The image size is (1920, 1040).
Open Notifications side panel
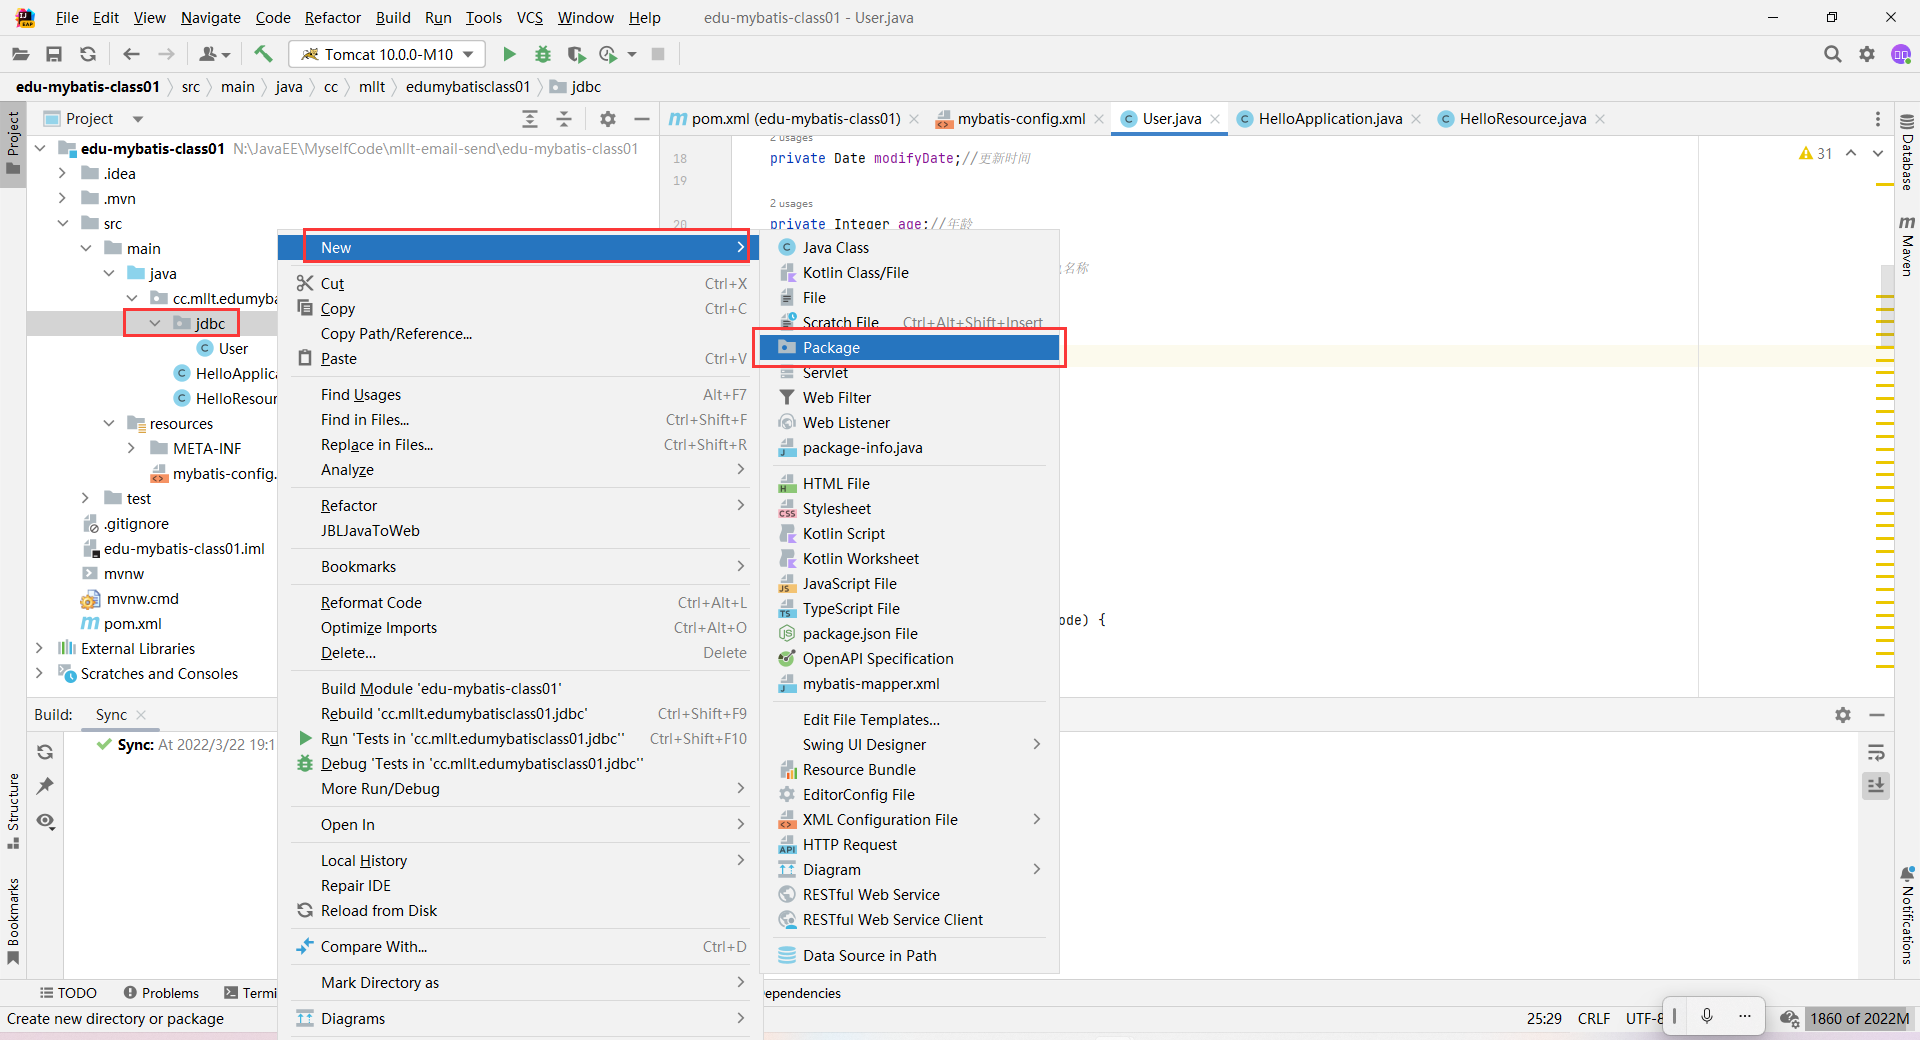click(x=1907, y=916)
